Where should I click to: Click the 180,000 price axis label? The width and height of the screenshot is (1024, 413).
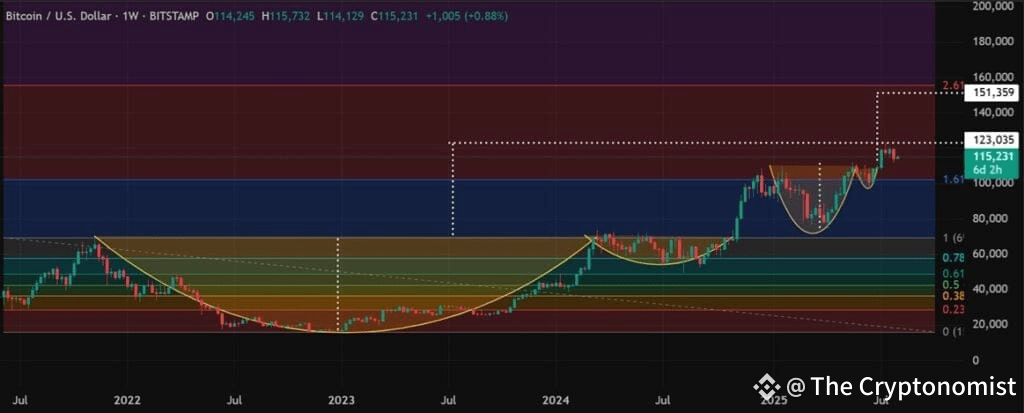click(995, 42)
